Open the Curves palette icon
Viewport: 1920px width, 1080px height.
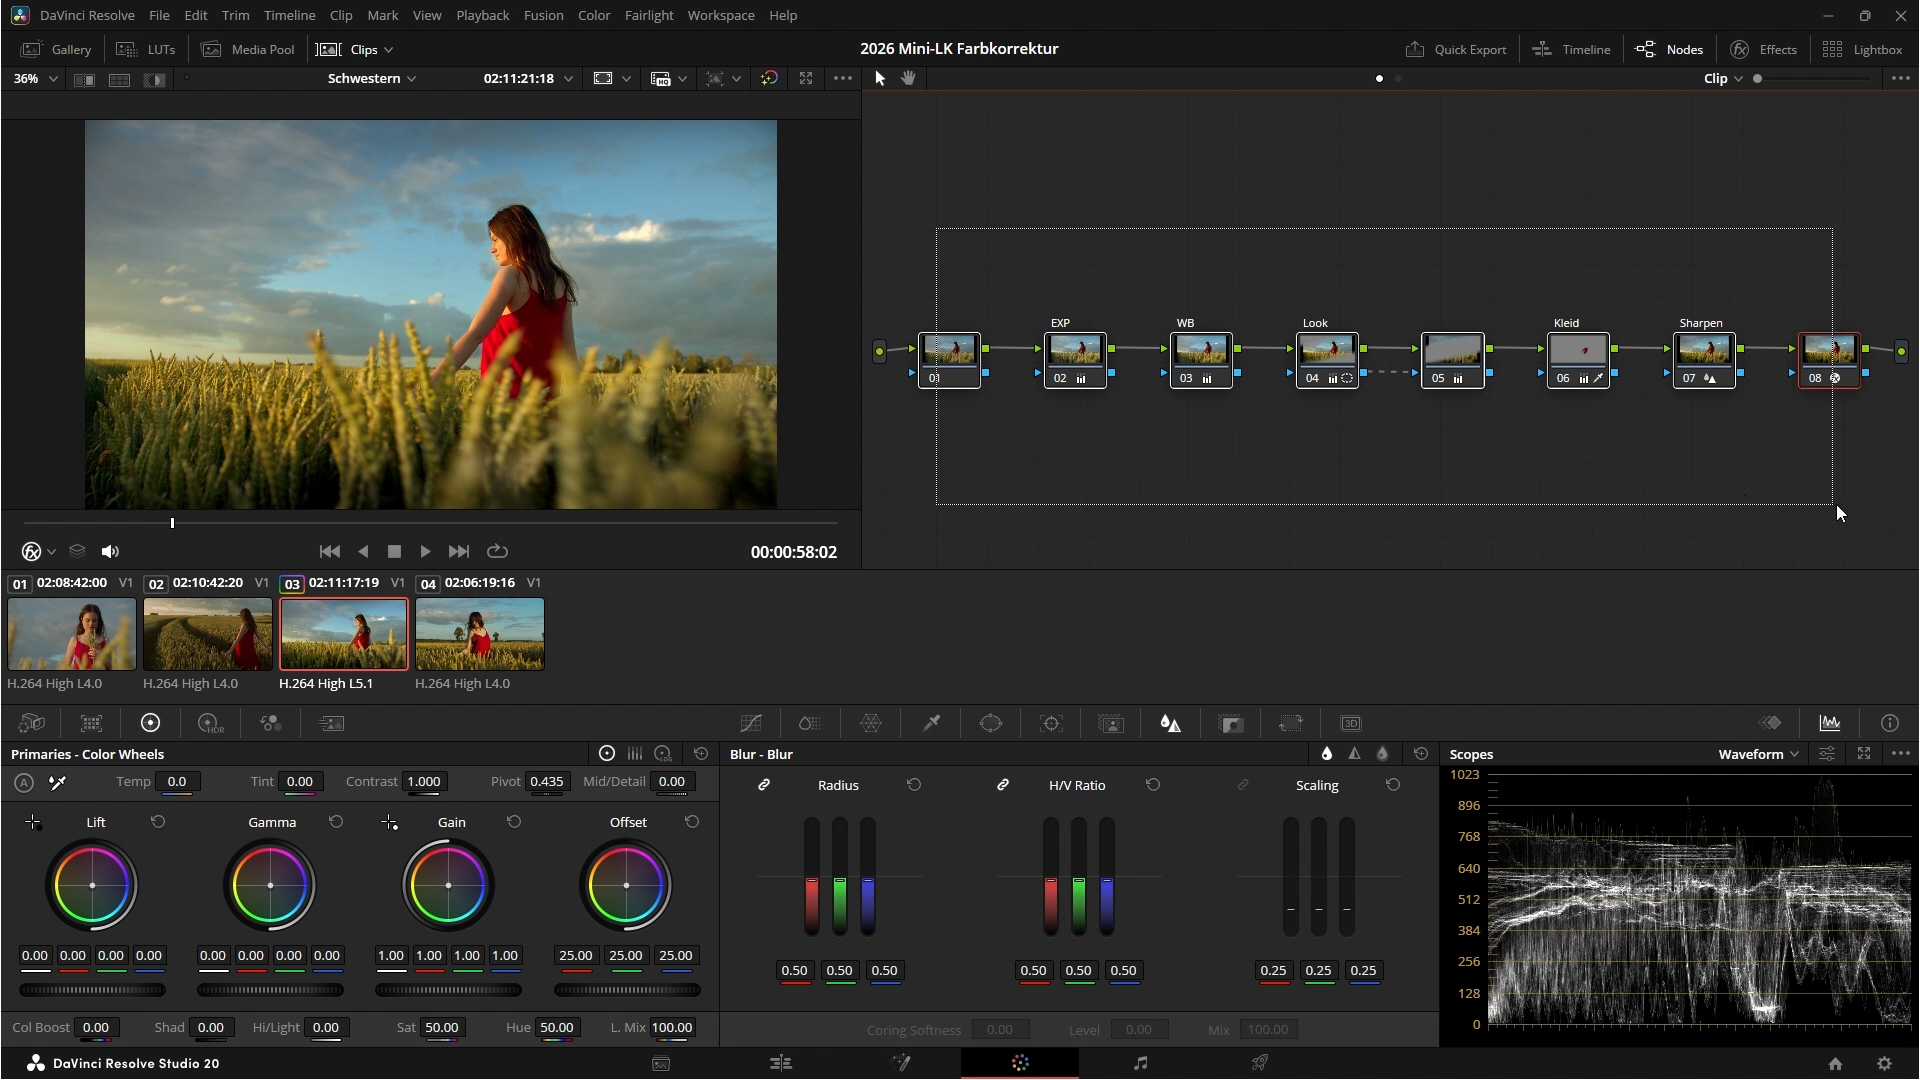click(x=751, y=723)
